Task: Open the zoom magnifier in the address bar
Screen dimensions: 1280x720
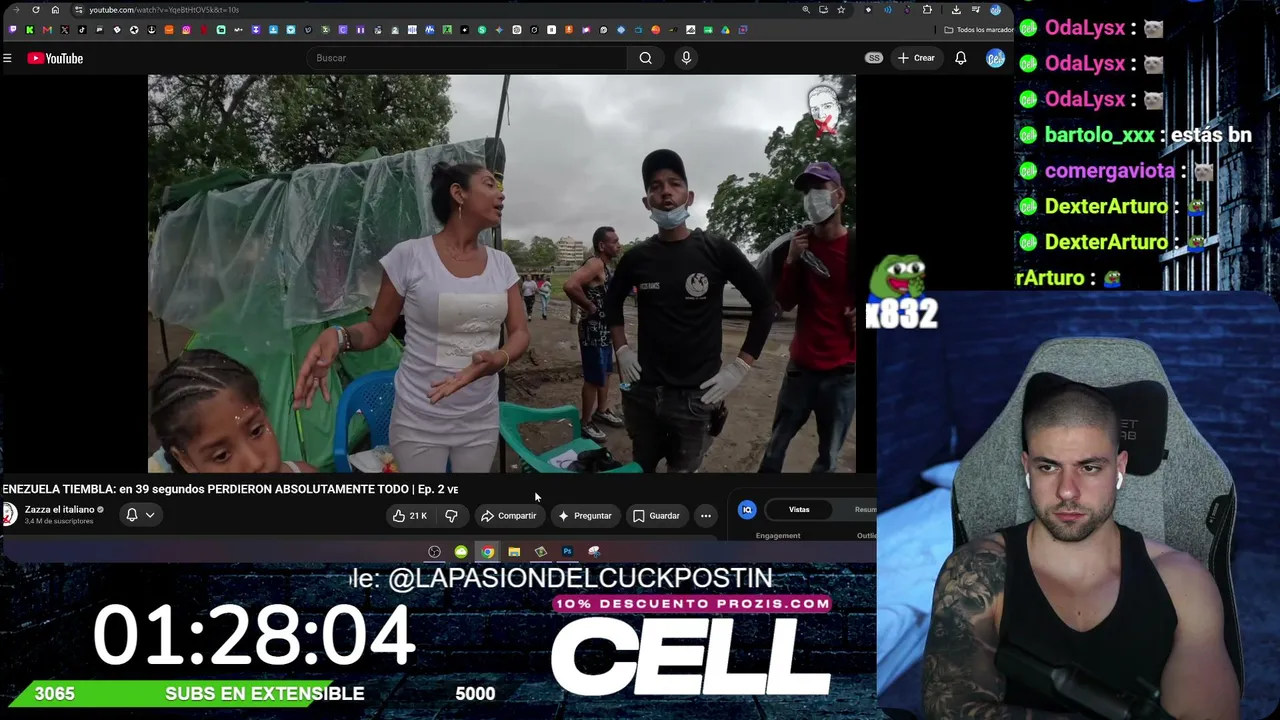Action: coord(806,10)
